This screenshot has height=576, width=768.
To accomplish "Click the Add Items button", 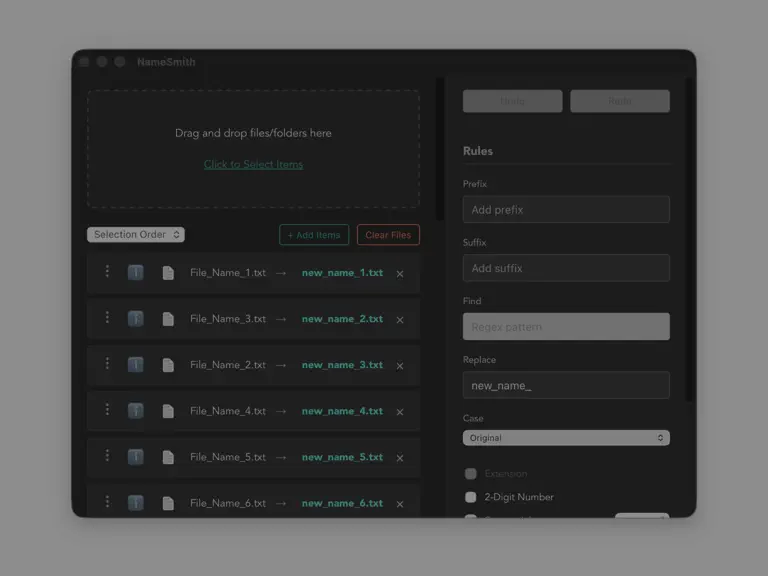I will pyautogui.click(x=314, y=235).
